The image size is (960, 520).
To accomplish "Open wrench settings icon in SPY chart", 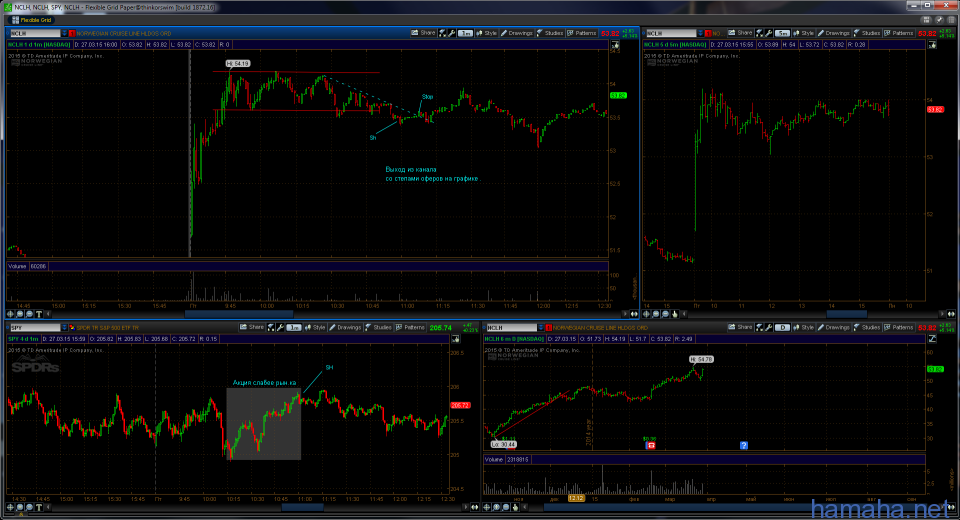I will tap(280, 328).
